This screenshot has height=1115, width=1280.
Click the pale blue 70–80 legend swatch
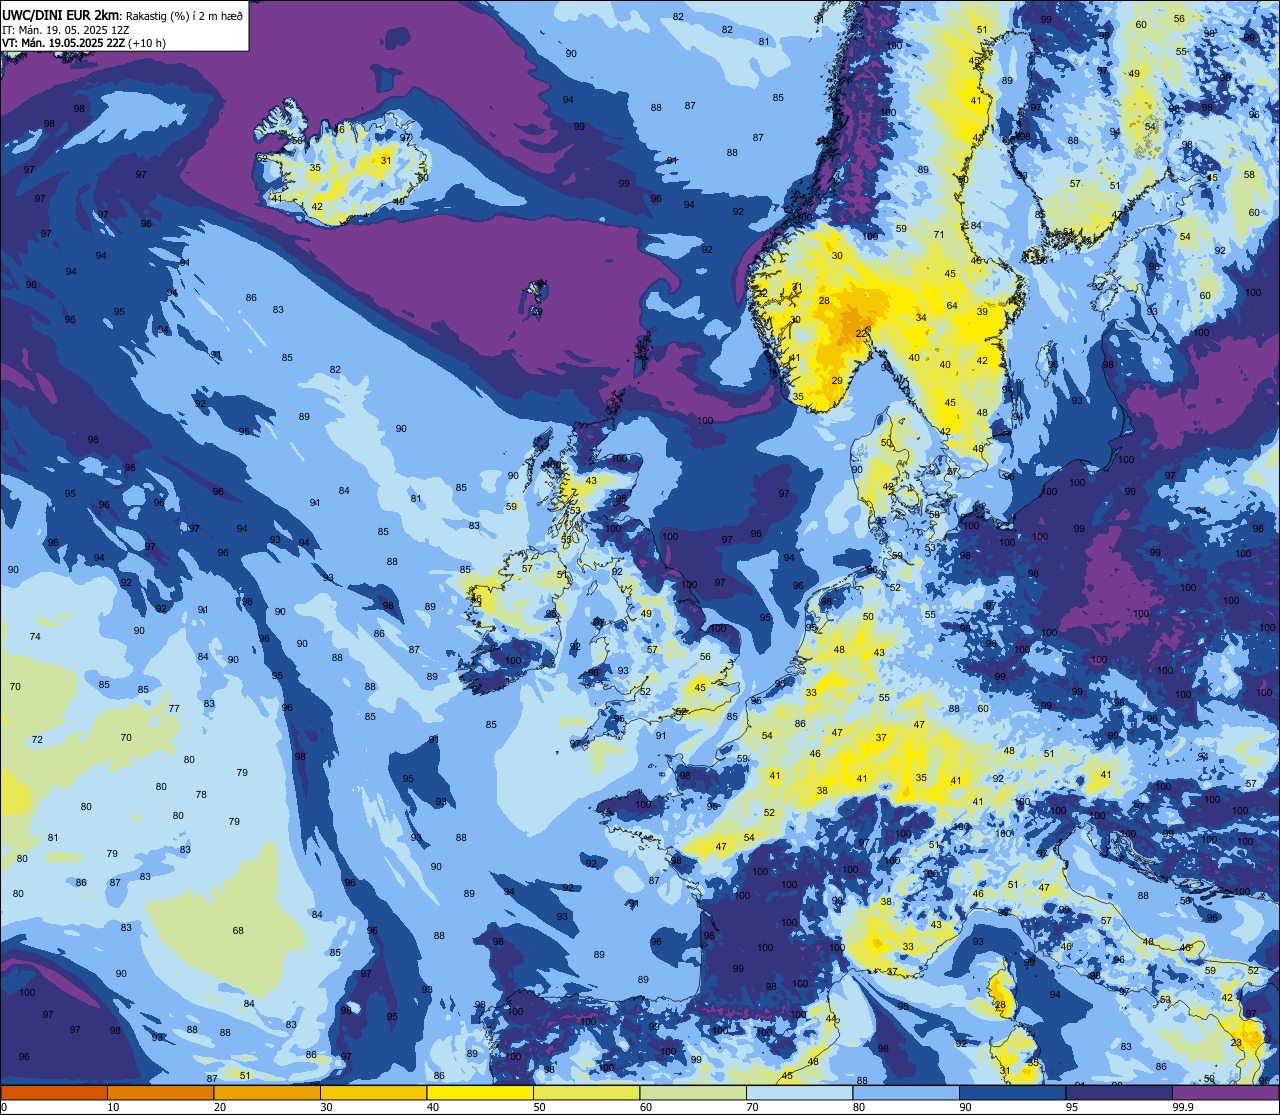[x=799, y=1092]
